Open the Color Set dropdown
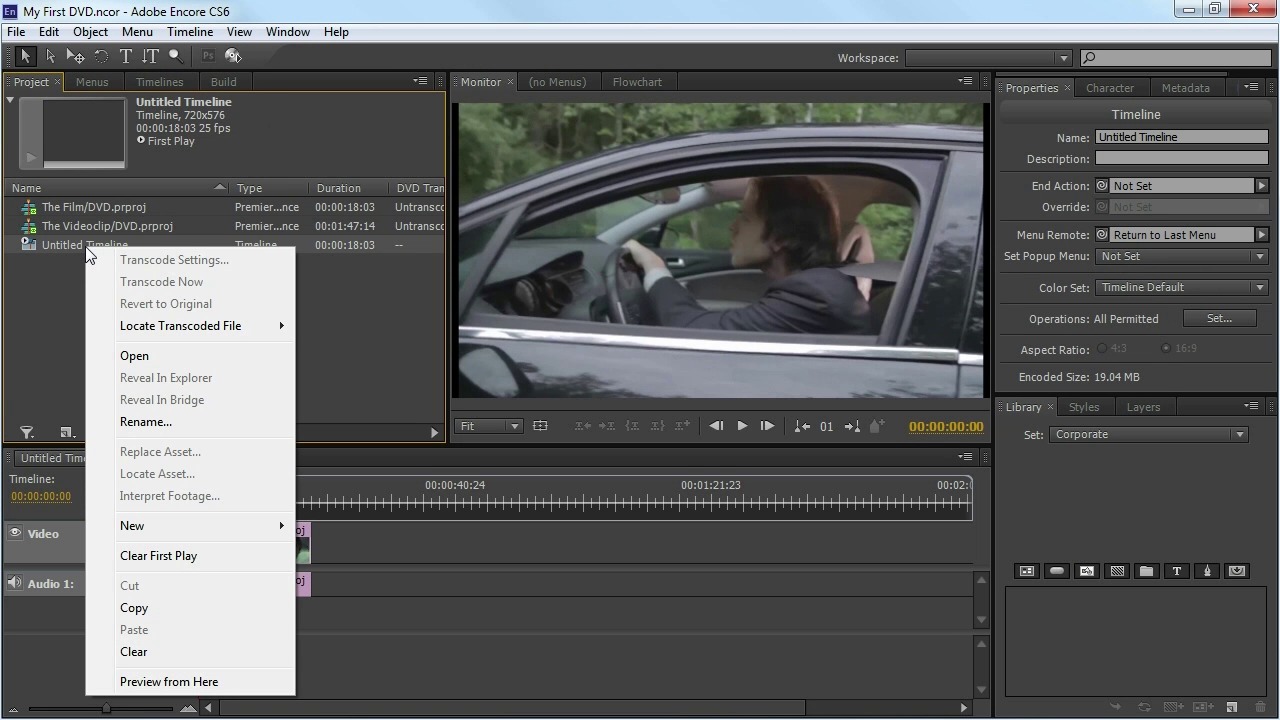The height and width of the screenshot is (720, 1280). pyautogui.click(x=1181, y=288)
